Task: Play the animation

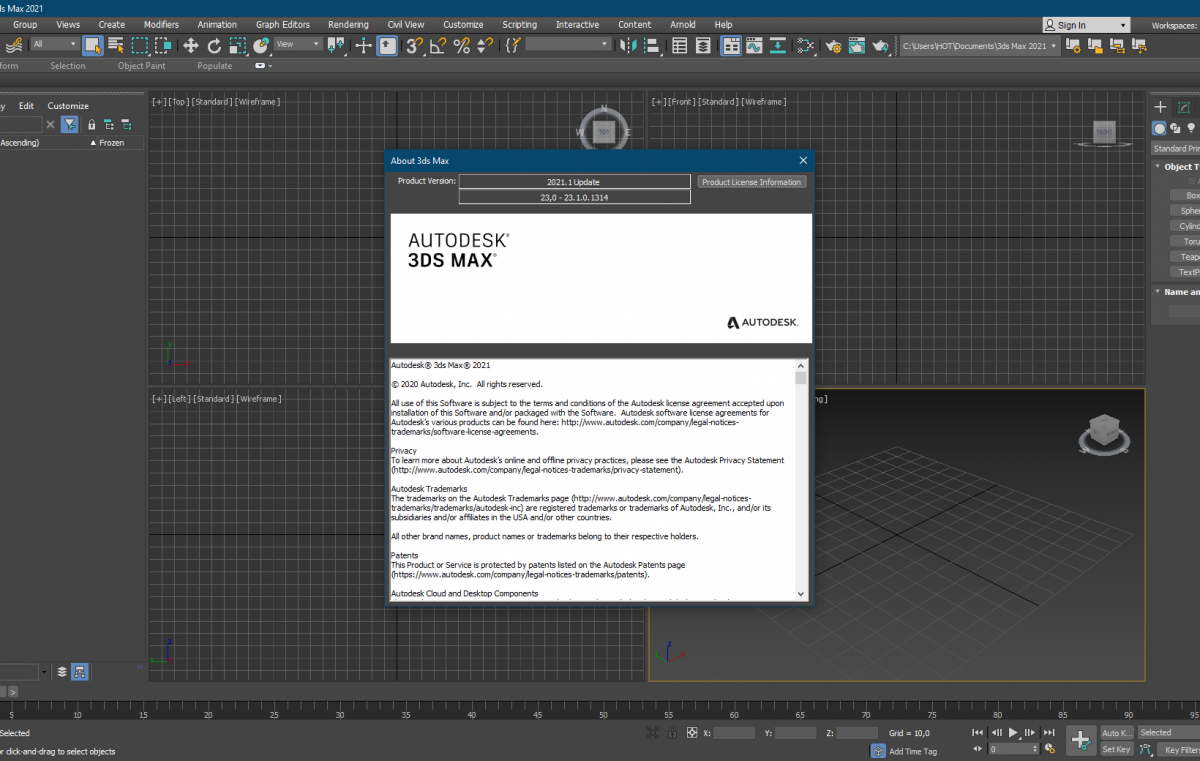Action: (1013, 733)
